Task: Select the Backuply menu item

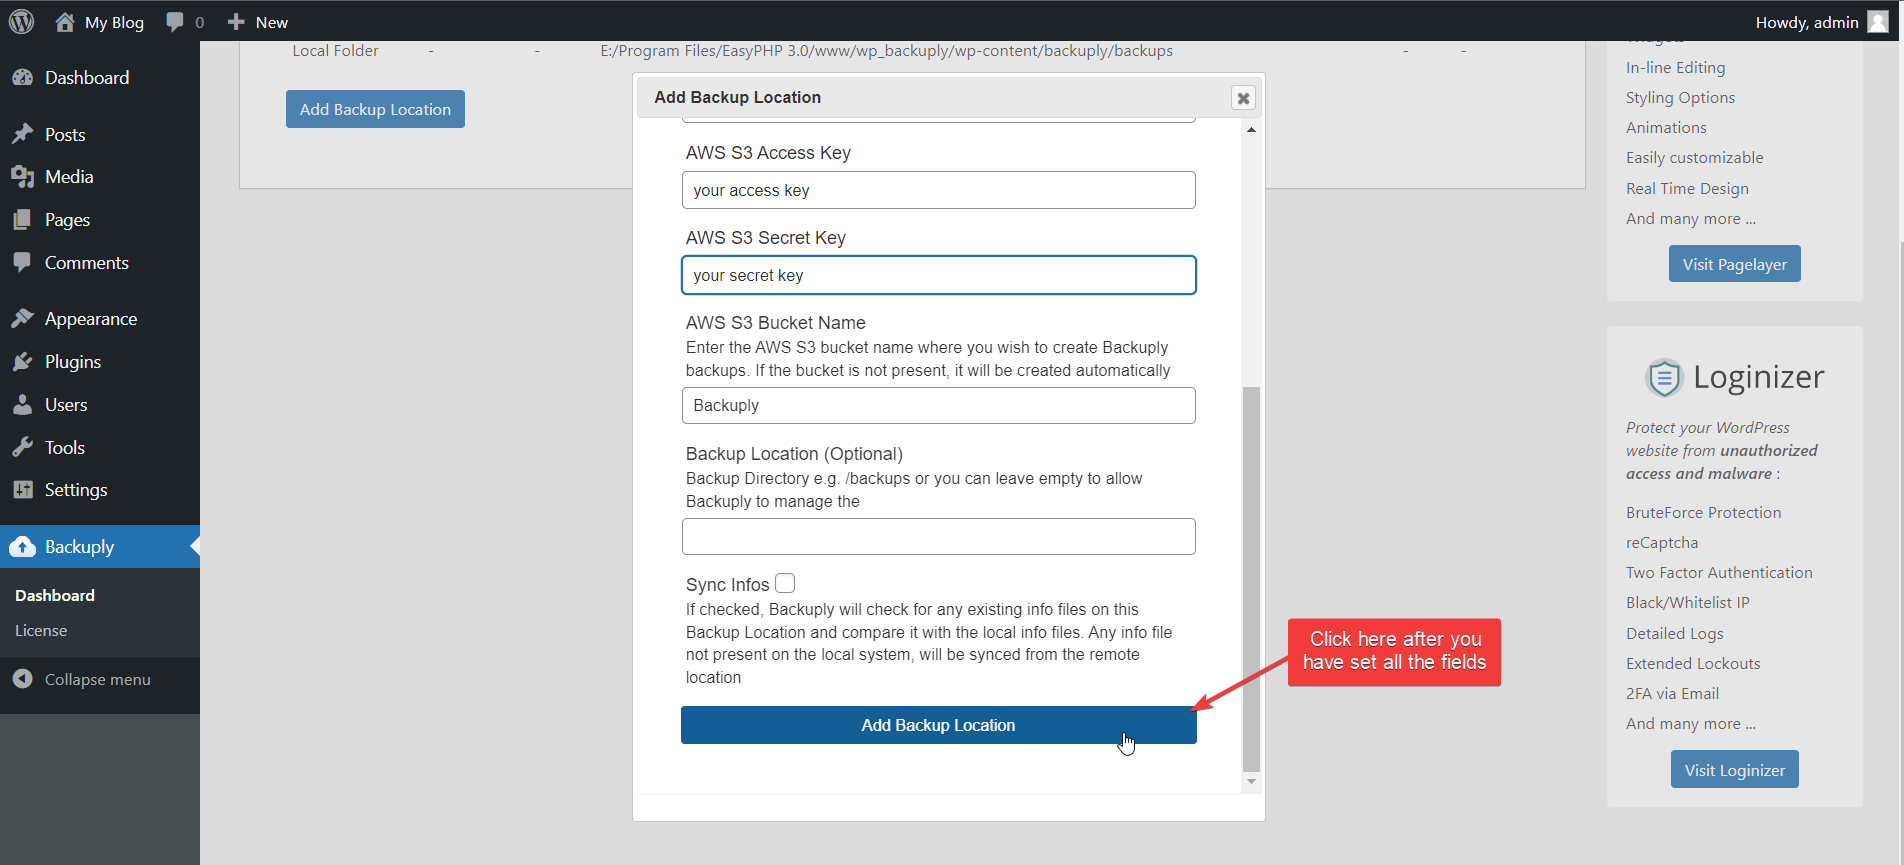Action: 100,547
